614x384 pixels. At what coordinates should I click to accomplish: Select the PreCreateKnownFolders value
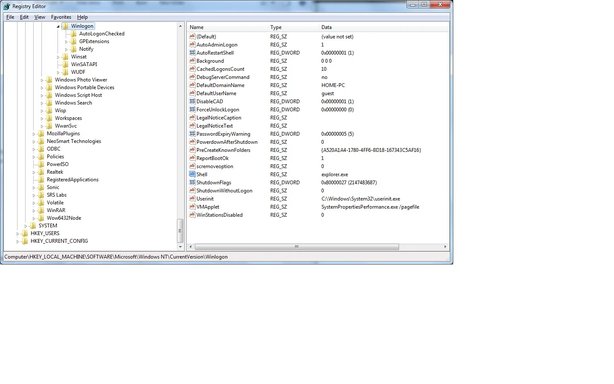click(223, 150)
